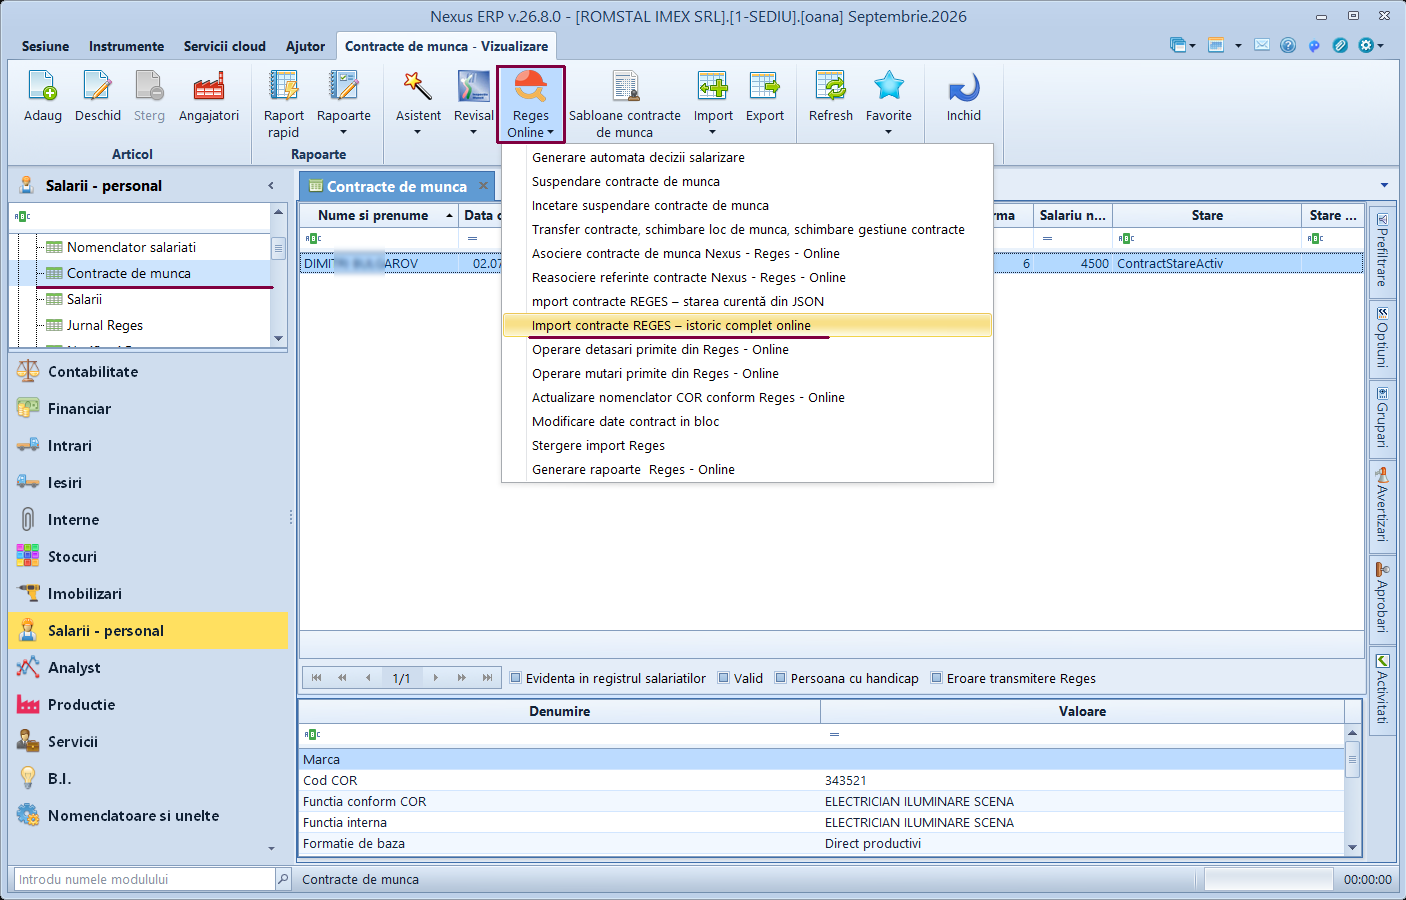Select Import contracte REGES istoric complet online
The height and width of the screenshot is (900, 1406).
747,326
